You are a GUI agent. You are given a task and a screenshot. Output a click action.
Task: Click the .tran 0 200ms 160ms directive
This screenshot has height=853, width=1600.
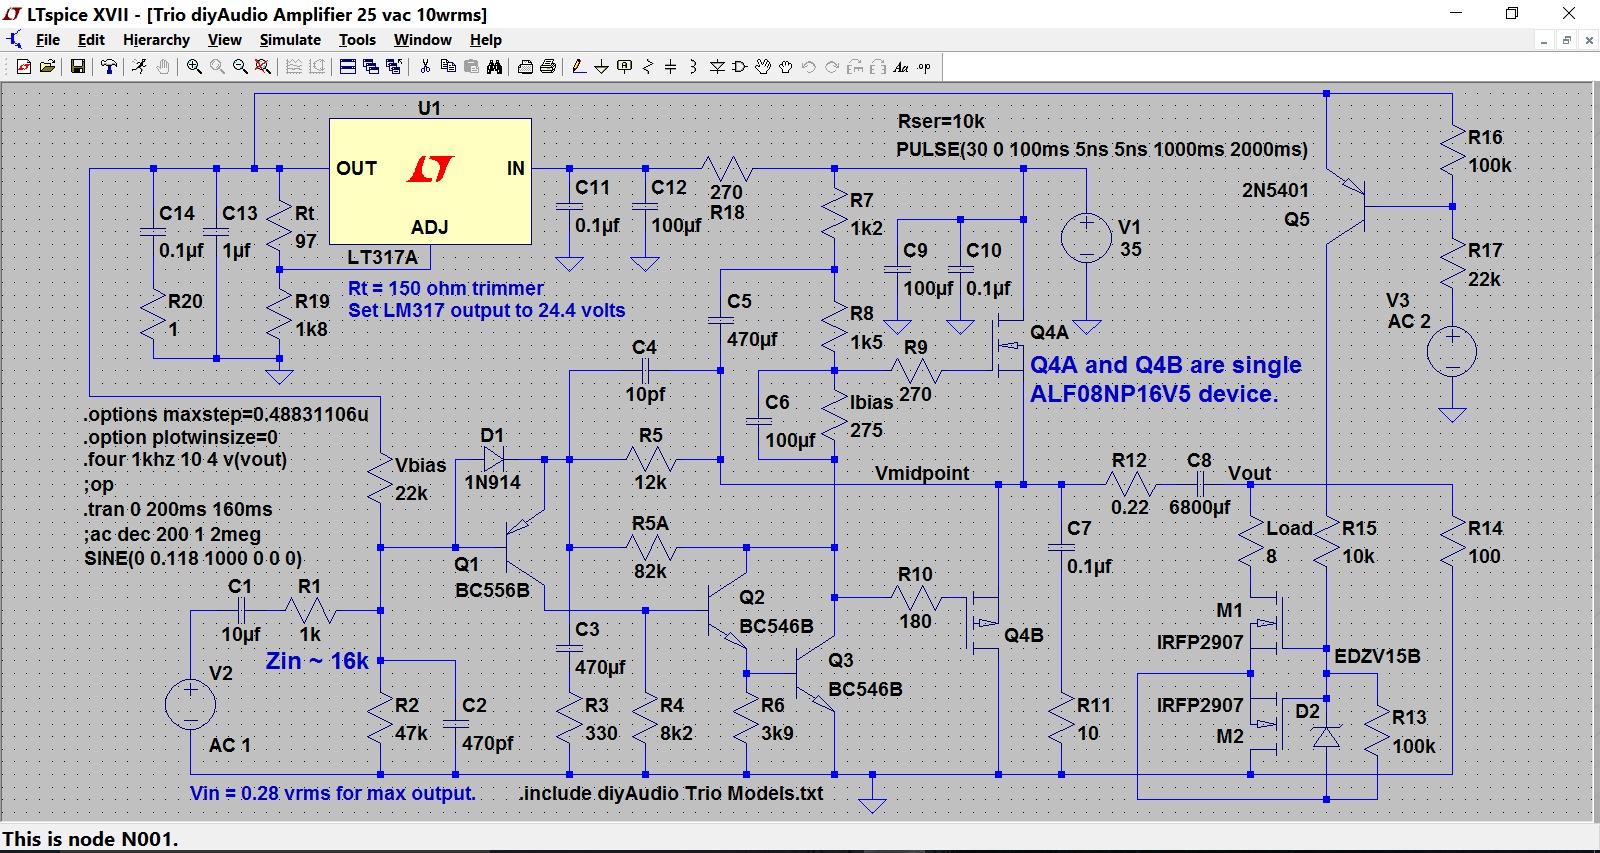[x=178, y=509]
